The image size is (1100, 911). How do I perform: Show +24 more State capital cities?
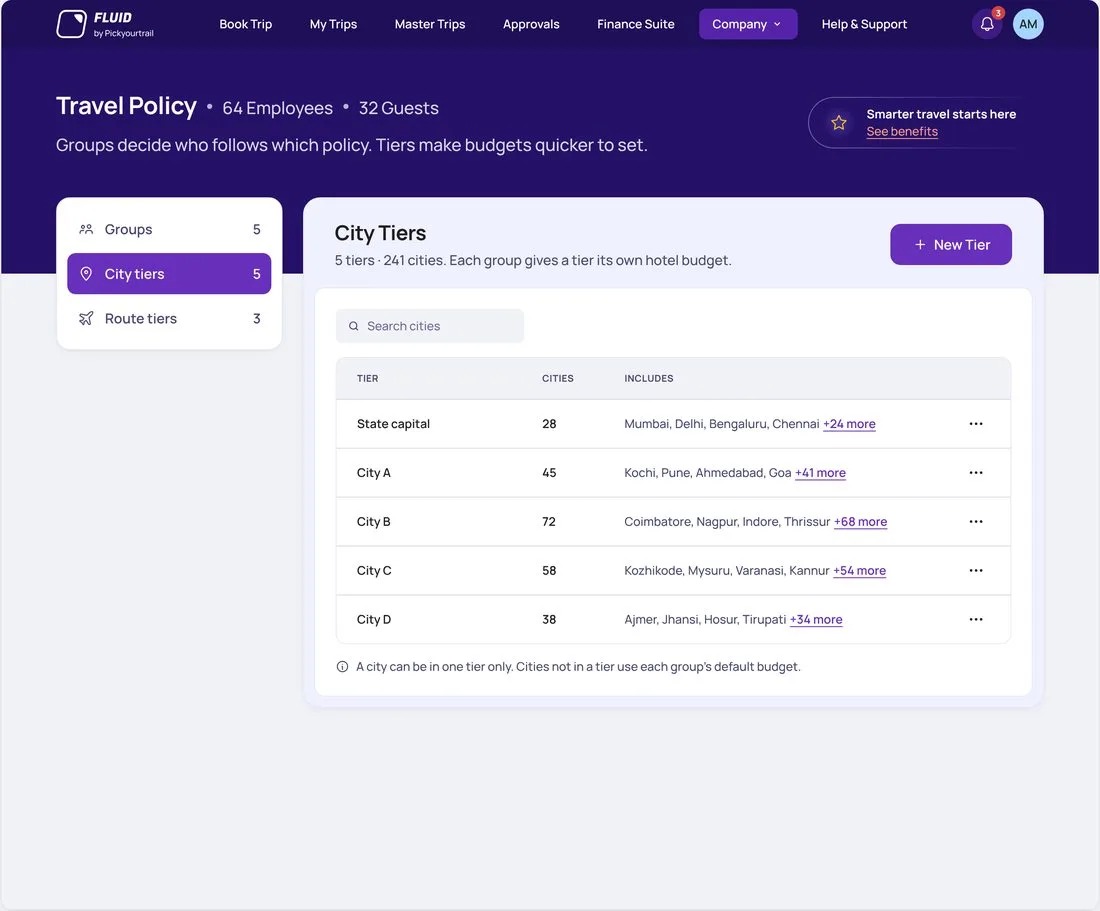[849, 424]
